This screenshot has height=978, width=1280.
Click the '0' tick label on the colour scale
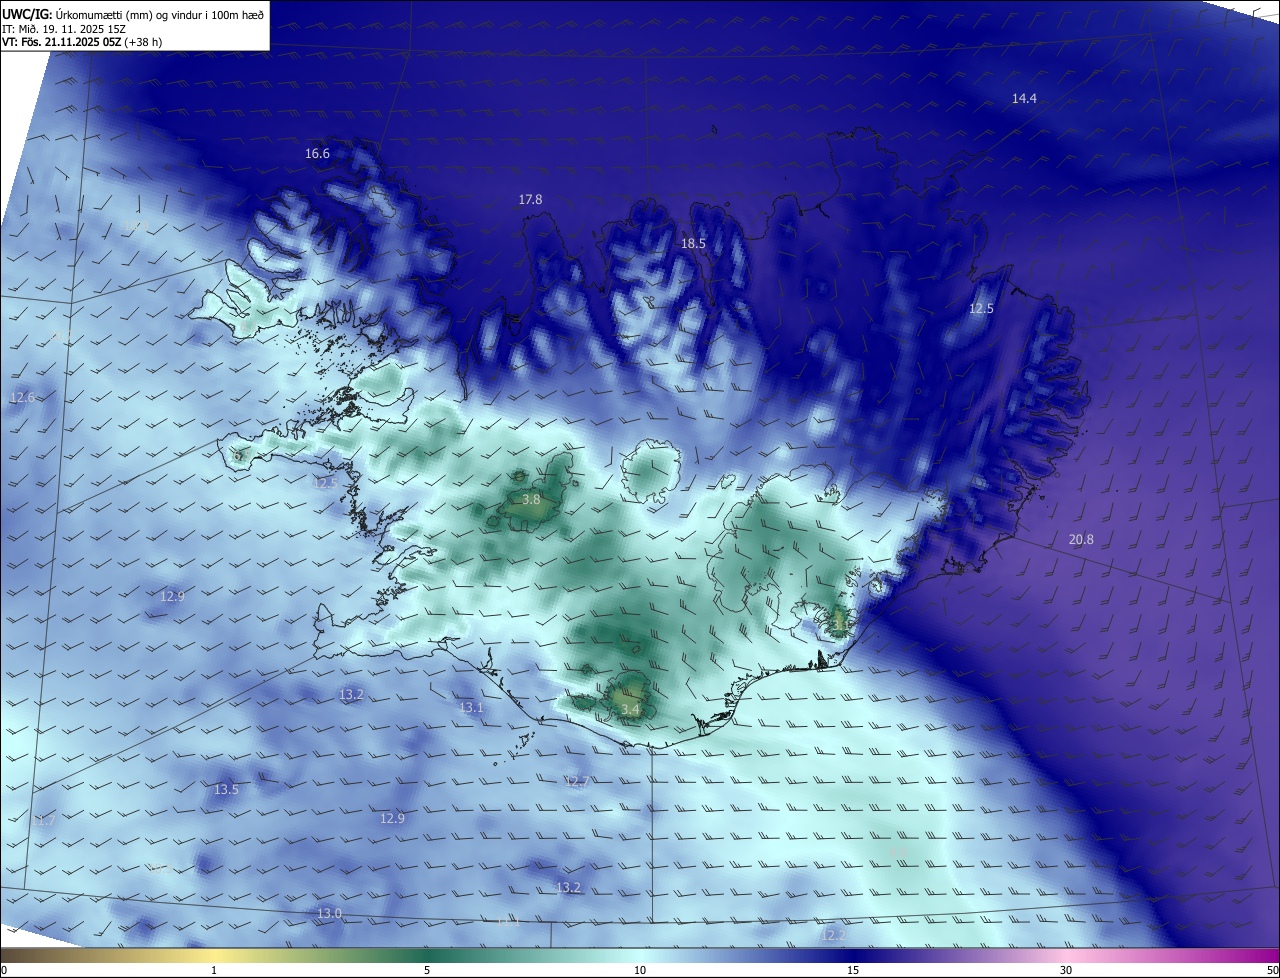[x=5, y=970]
